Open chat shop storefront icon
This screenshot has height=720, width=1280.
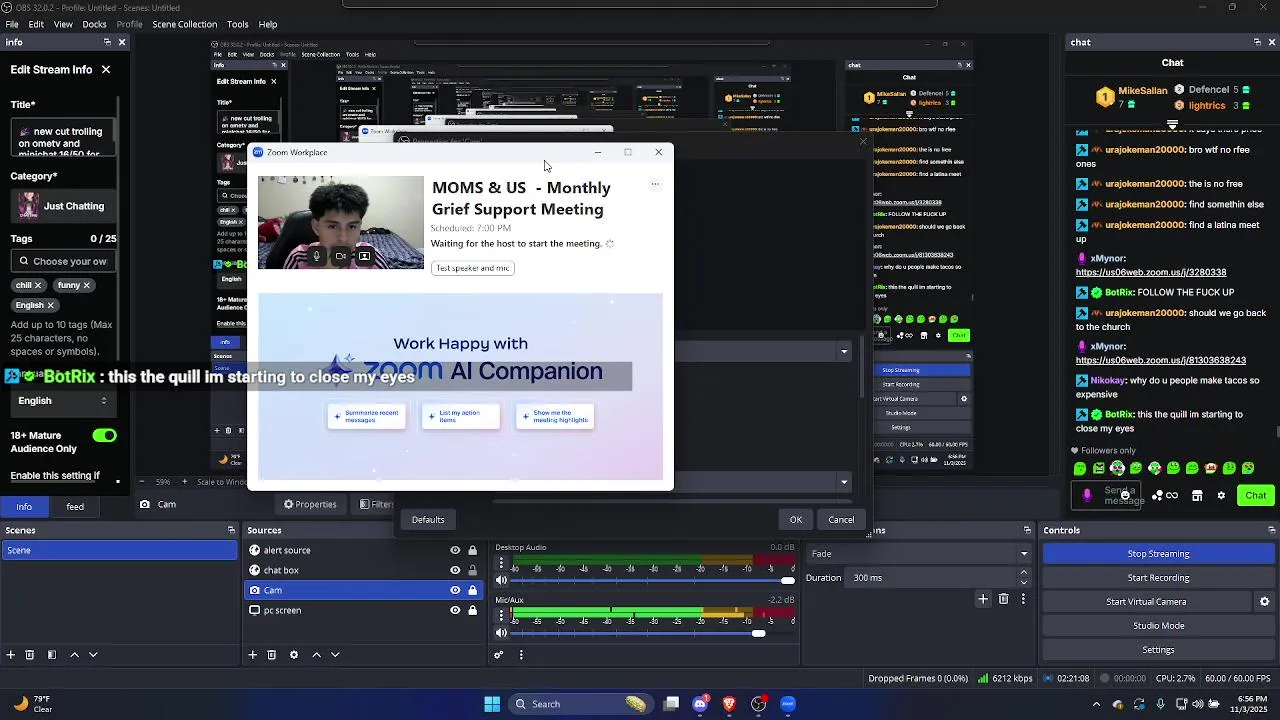point(1197,495)
